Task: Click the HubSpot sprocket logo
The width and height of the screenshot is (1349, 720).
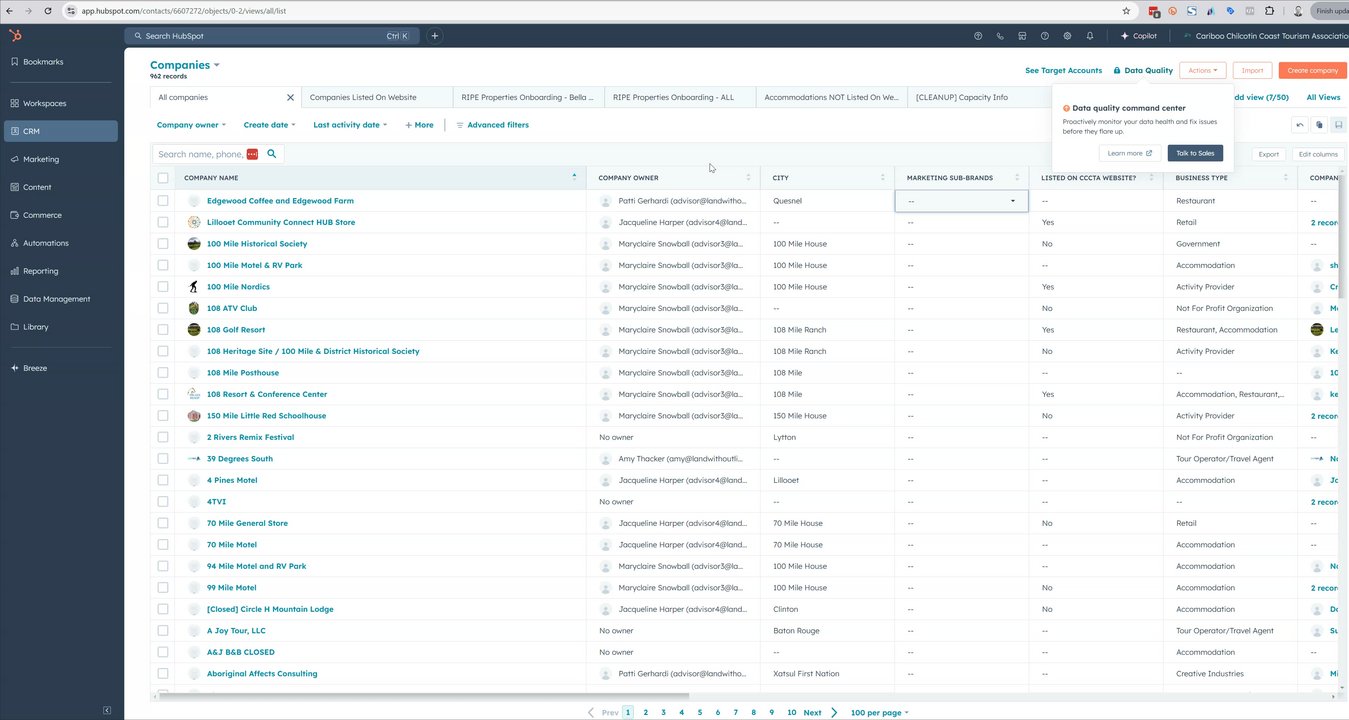Action: tap(15, 35)
